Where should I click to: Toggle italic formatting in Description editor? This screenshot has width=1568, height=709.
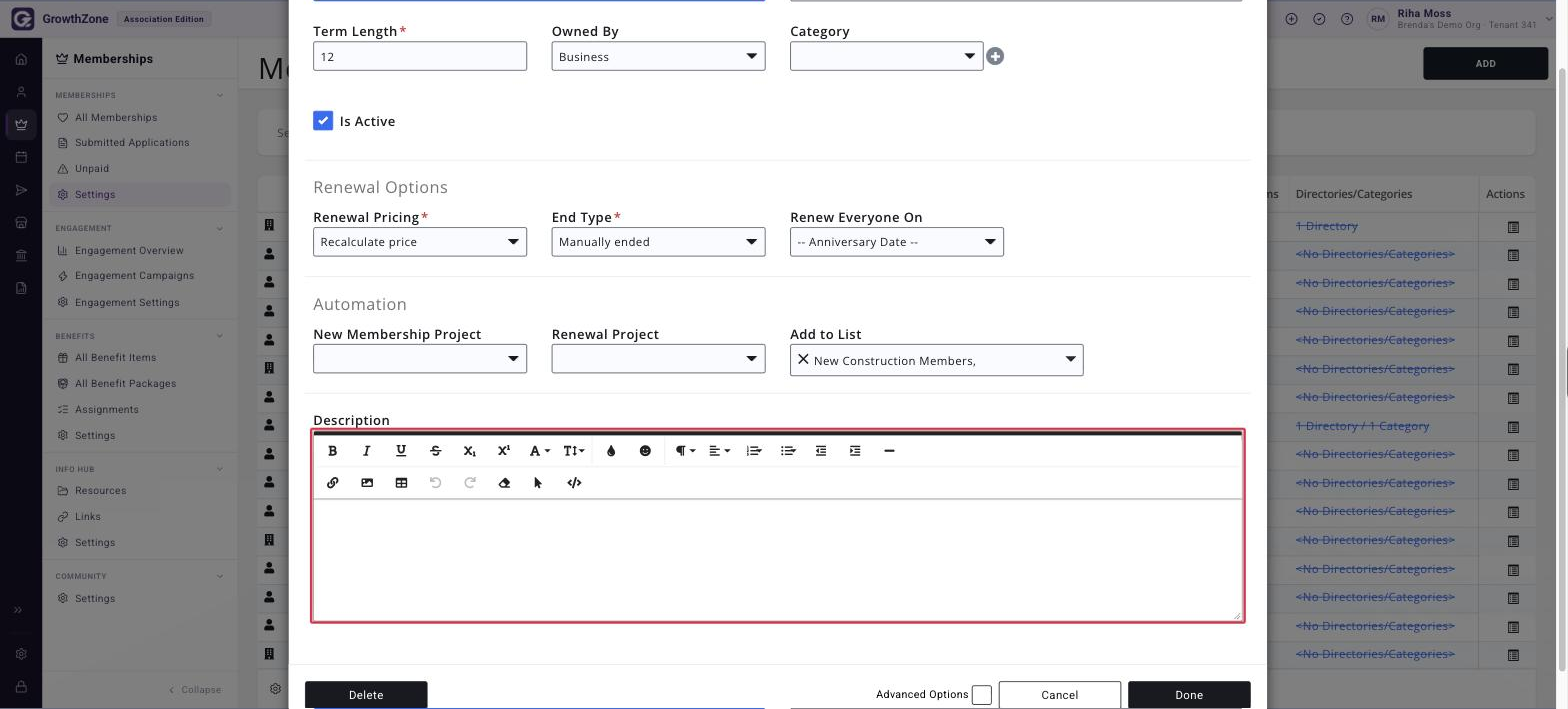click(x=367, y=451)
